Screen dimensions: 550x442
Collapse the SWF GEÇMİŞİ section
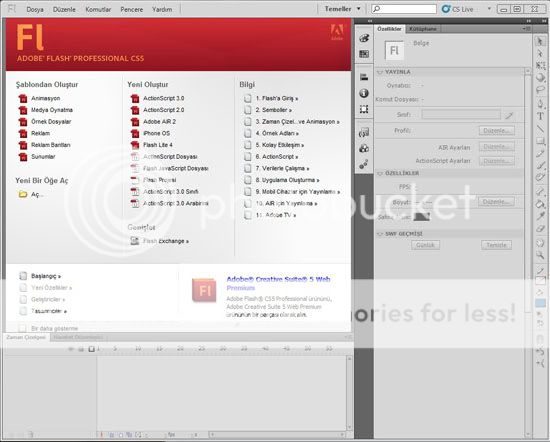pyautogui.click(x=380, y=234)
